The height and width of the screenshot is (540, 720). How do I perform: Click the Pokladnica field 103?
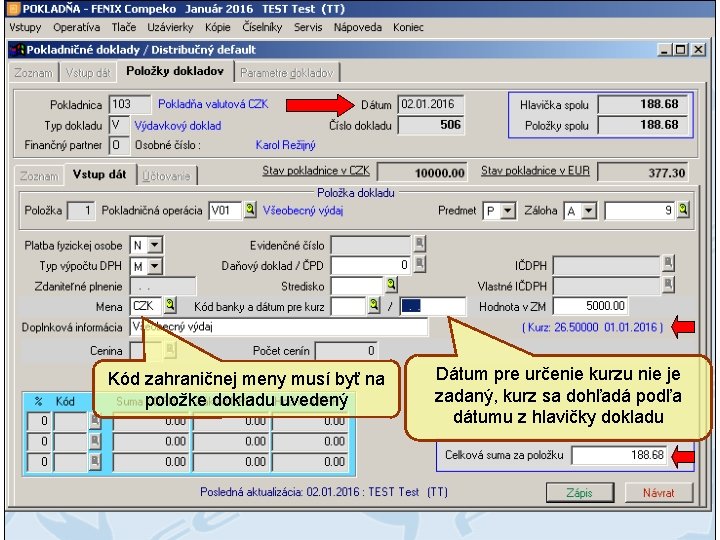pos(129,104)
